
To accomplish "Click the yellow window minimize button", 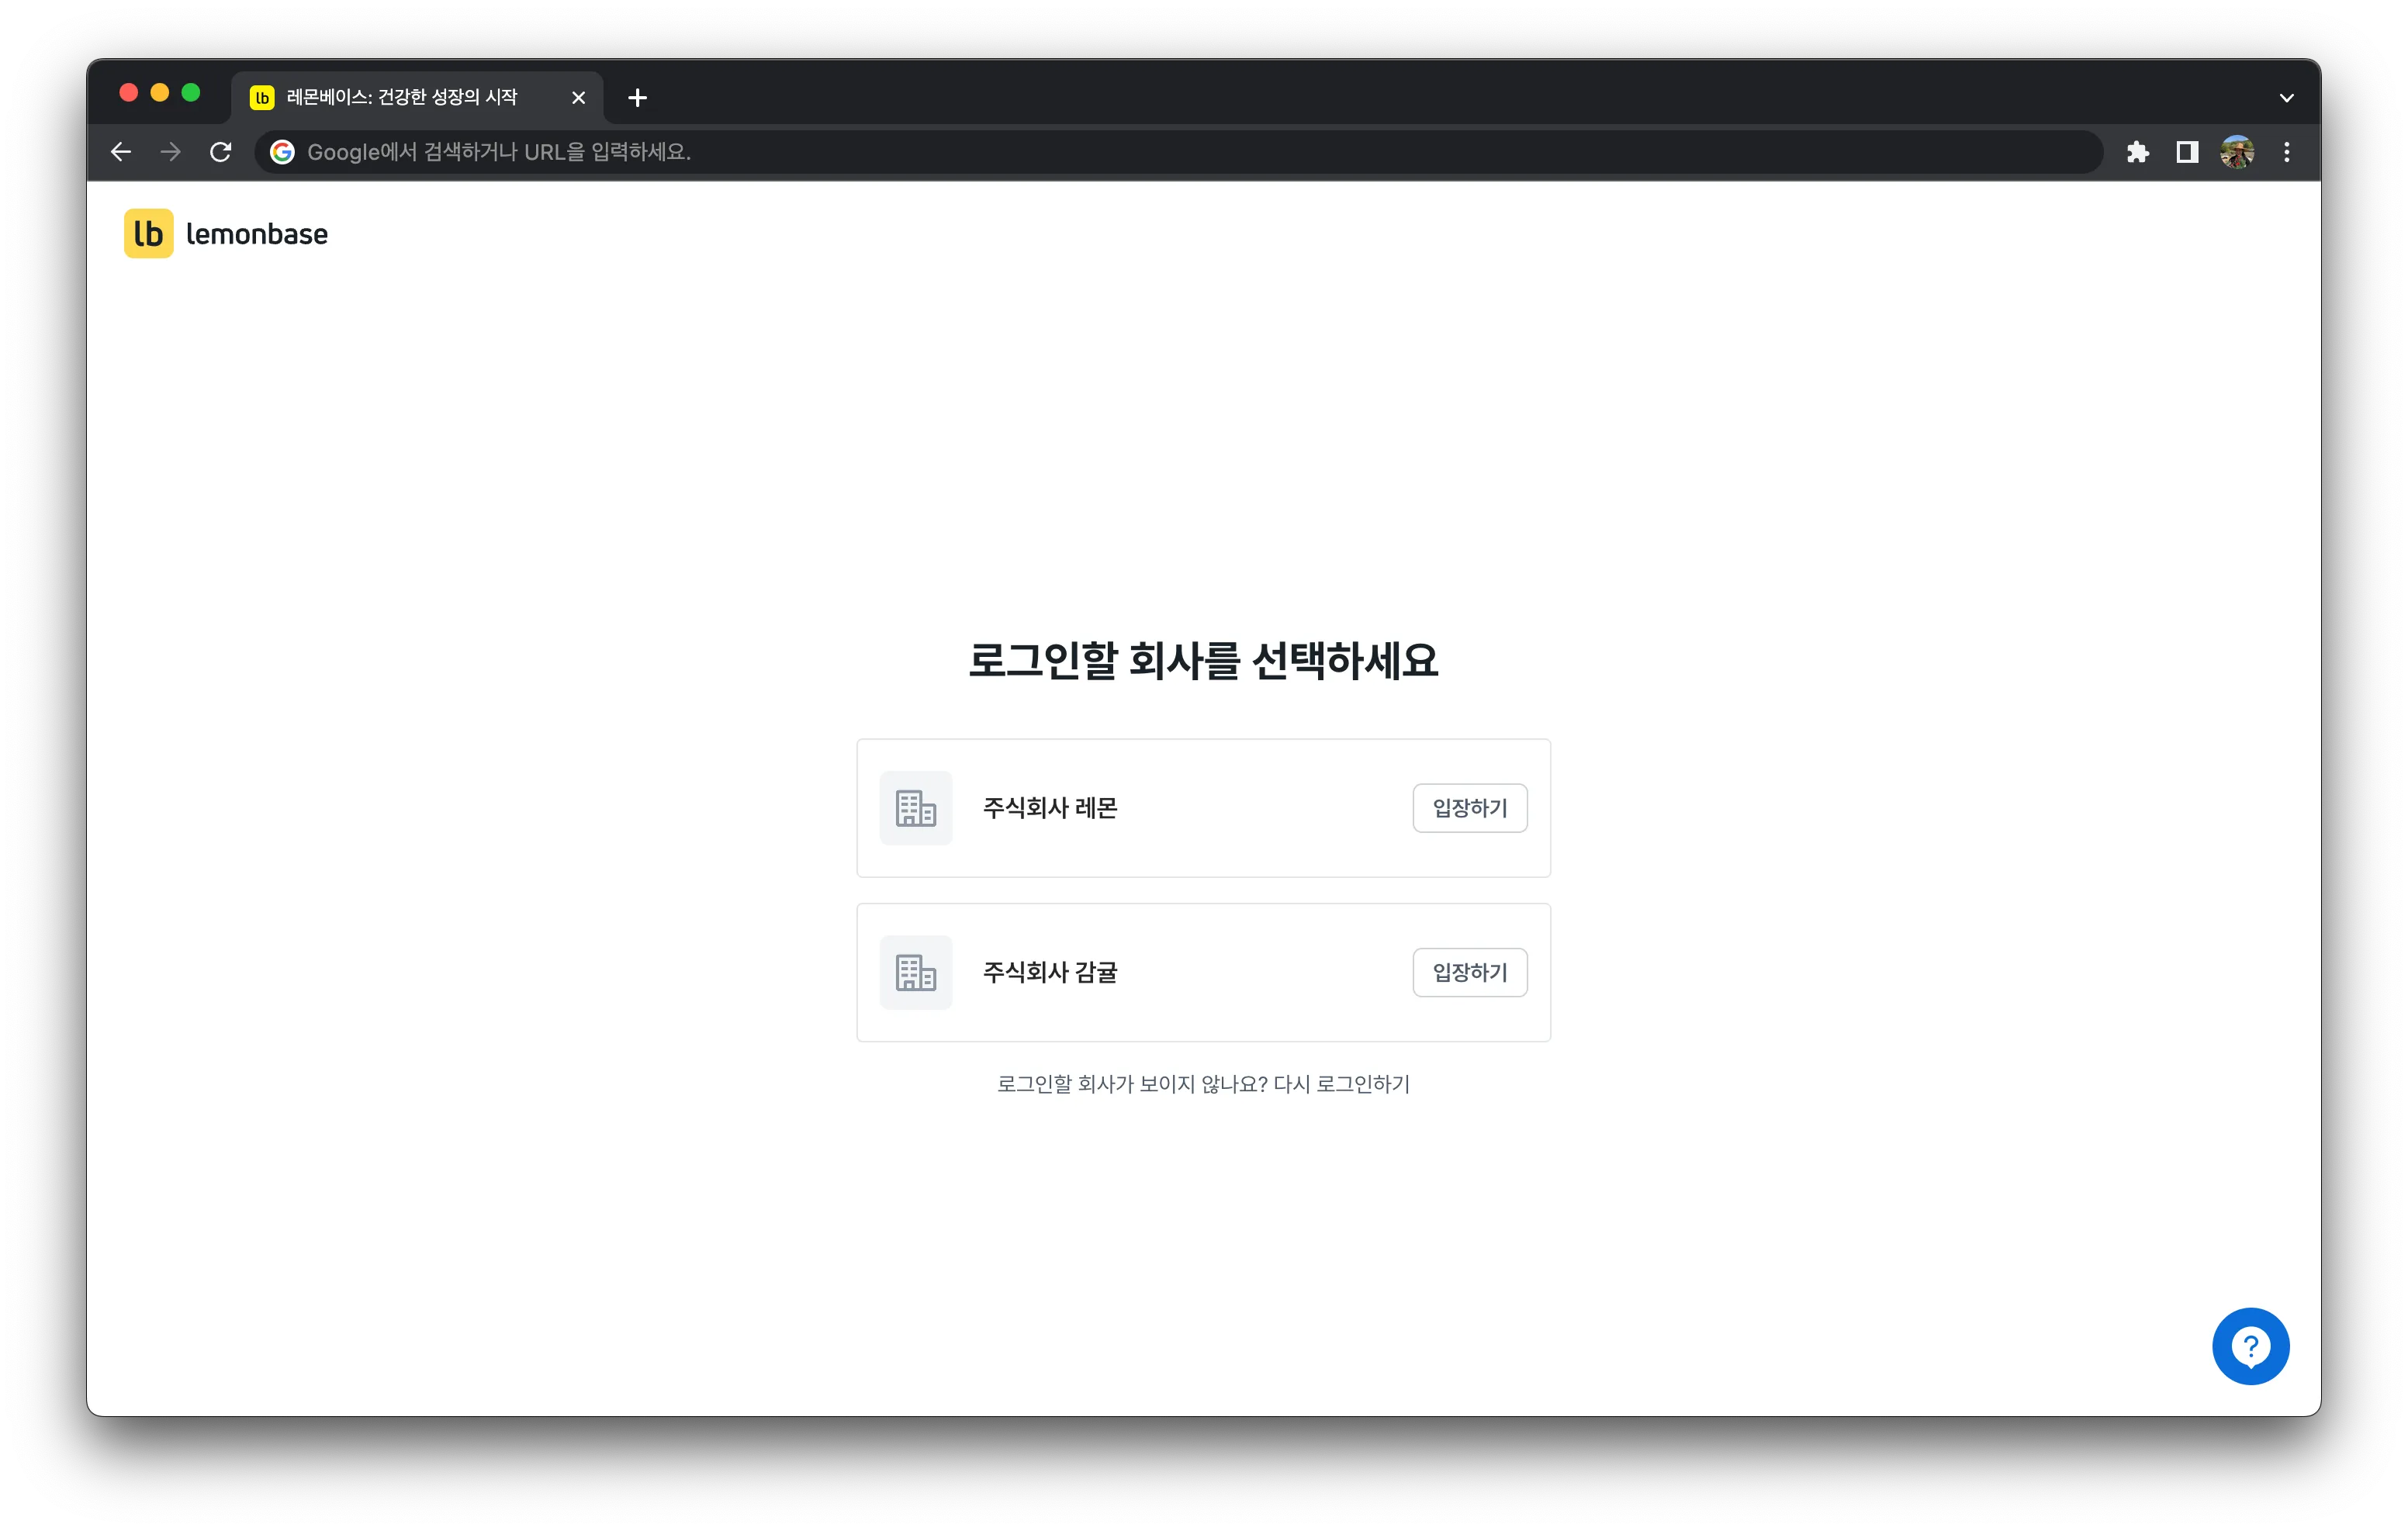I will coord(159,93).
